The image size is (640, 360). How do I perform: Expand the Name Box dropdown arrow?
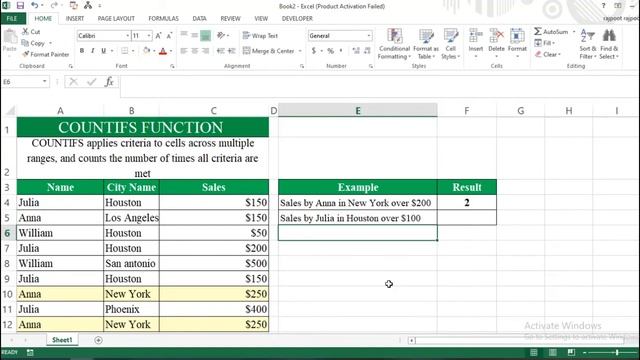(x=44, y=82)
